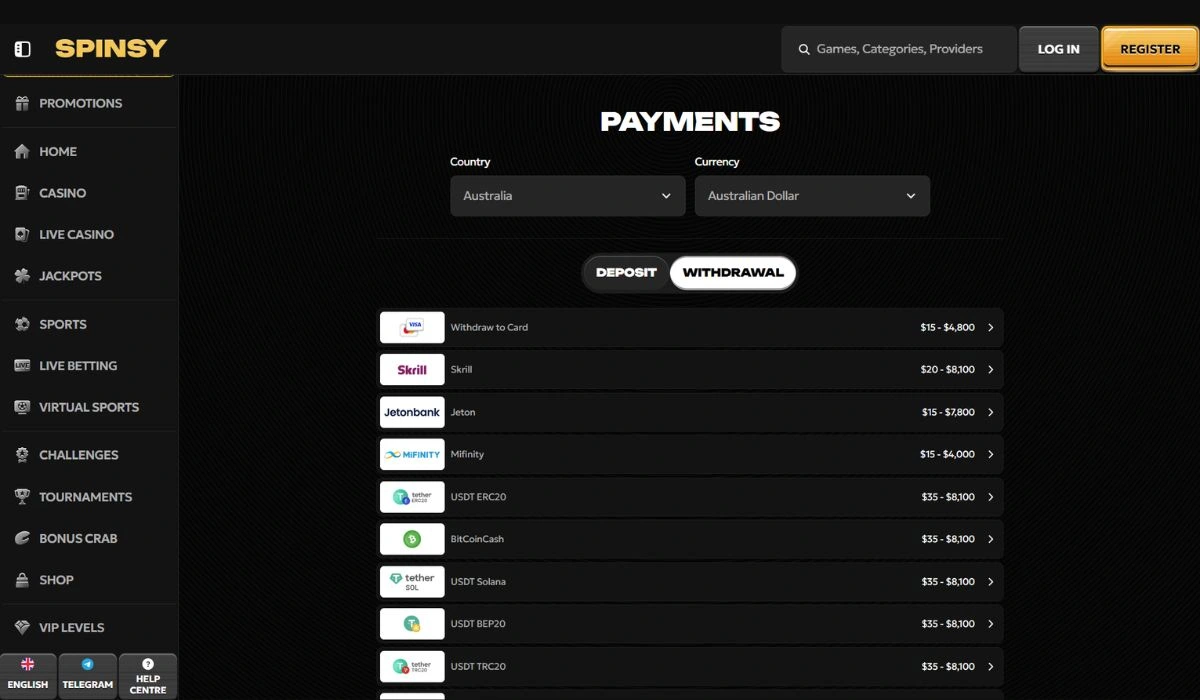
Task: Open the Telegram button
Action: coord(87,675)
